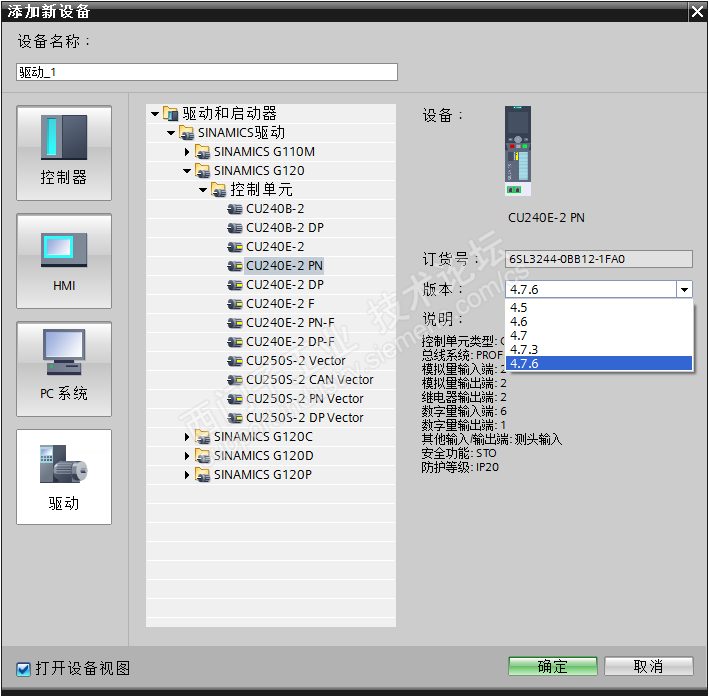The height and width of the screenshot is (697, 709).
Task: Open the 版本 version dropdown arrow
Action: [684, 289]
